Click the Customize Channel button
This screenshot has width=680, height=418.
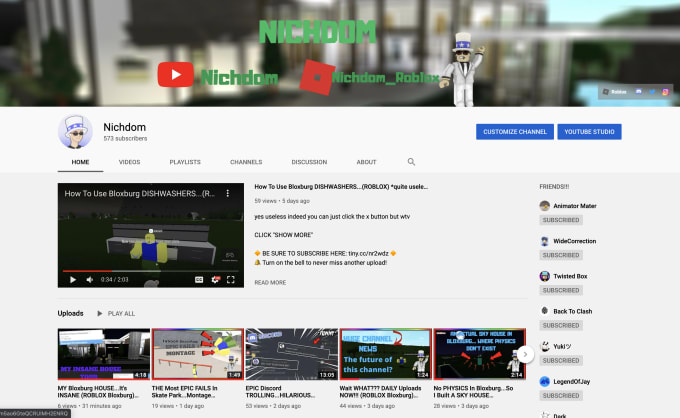click(515, 132)
